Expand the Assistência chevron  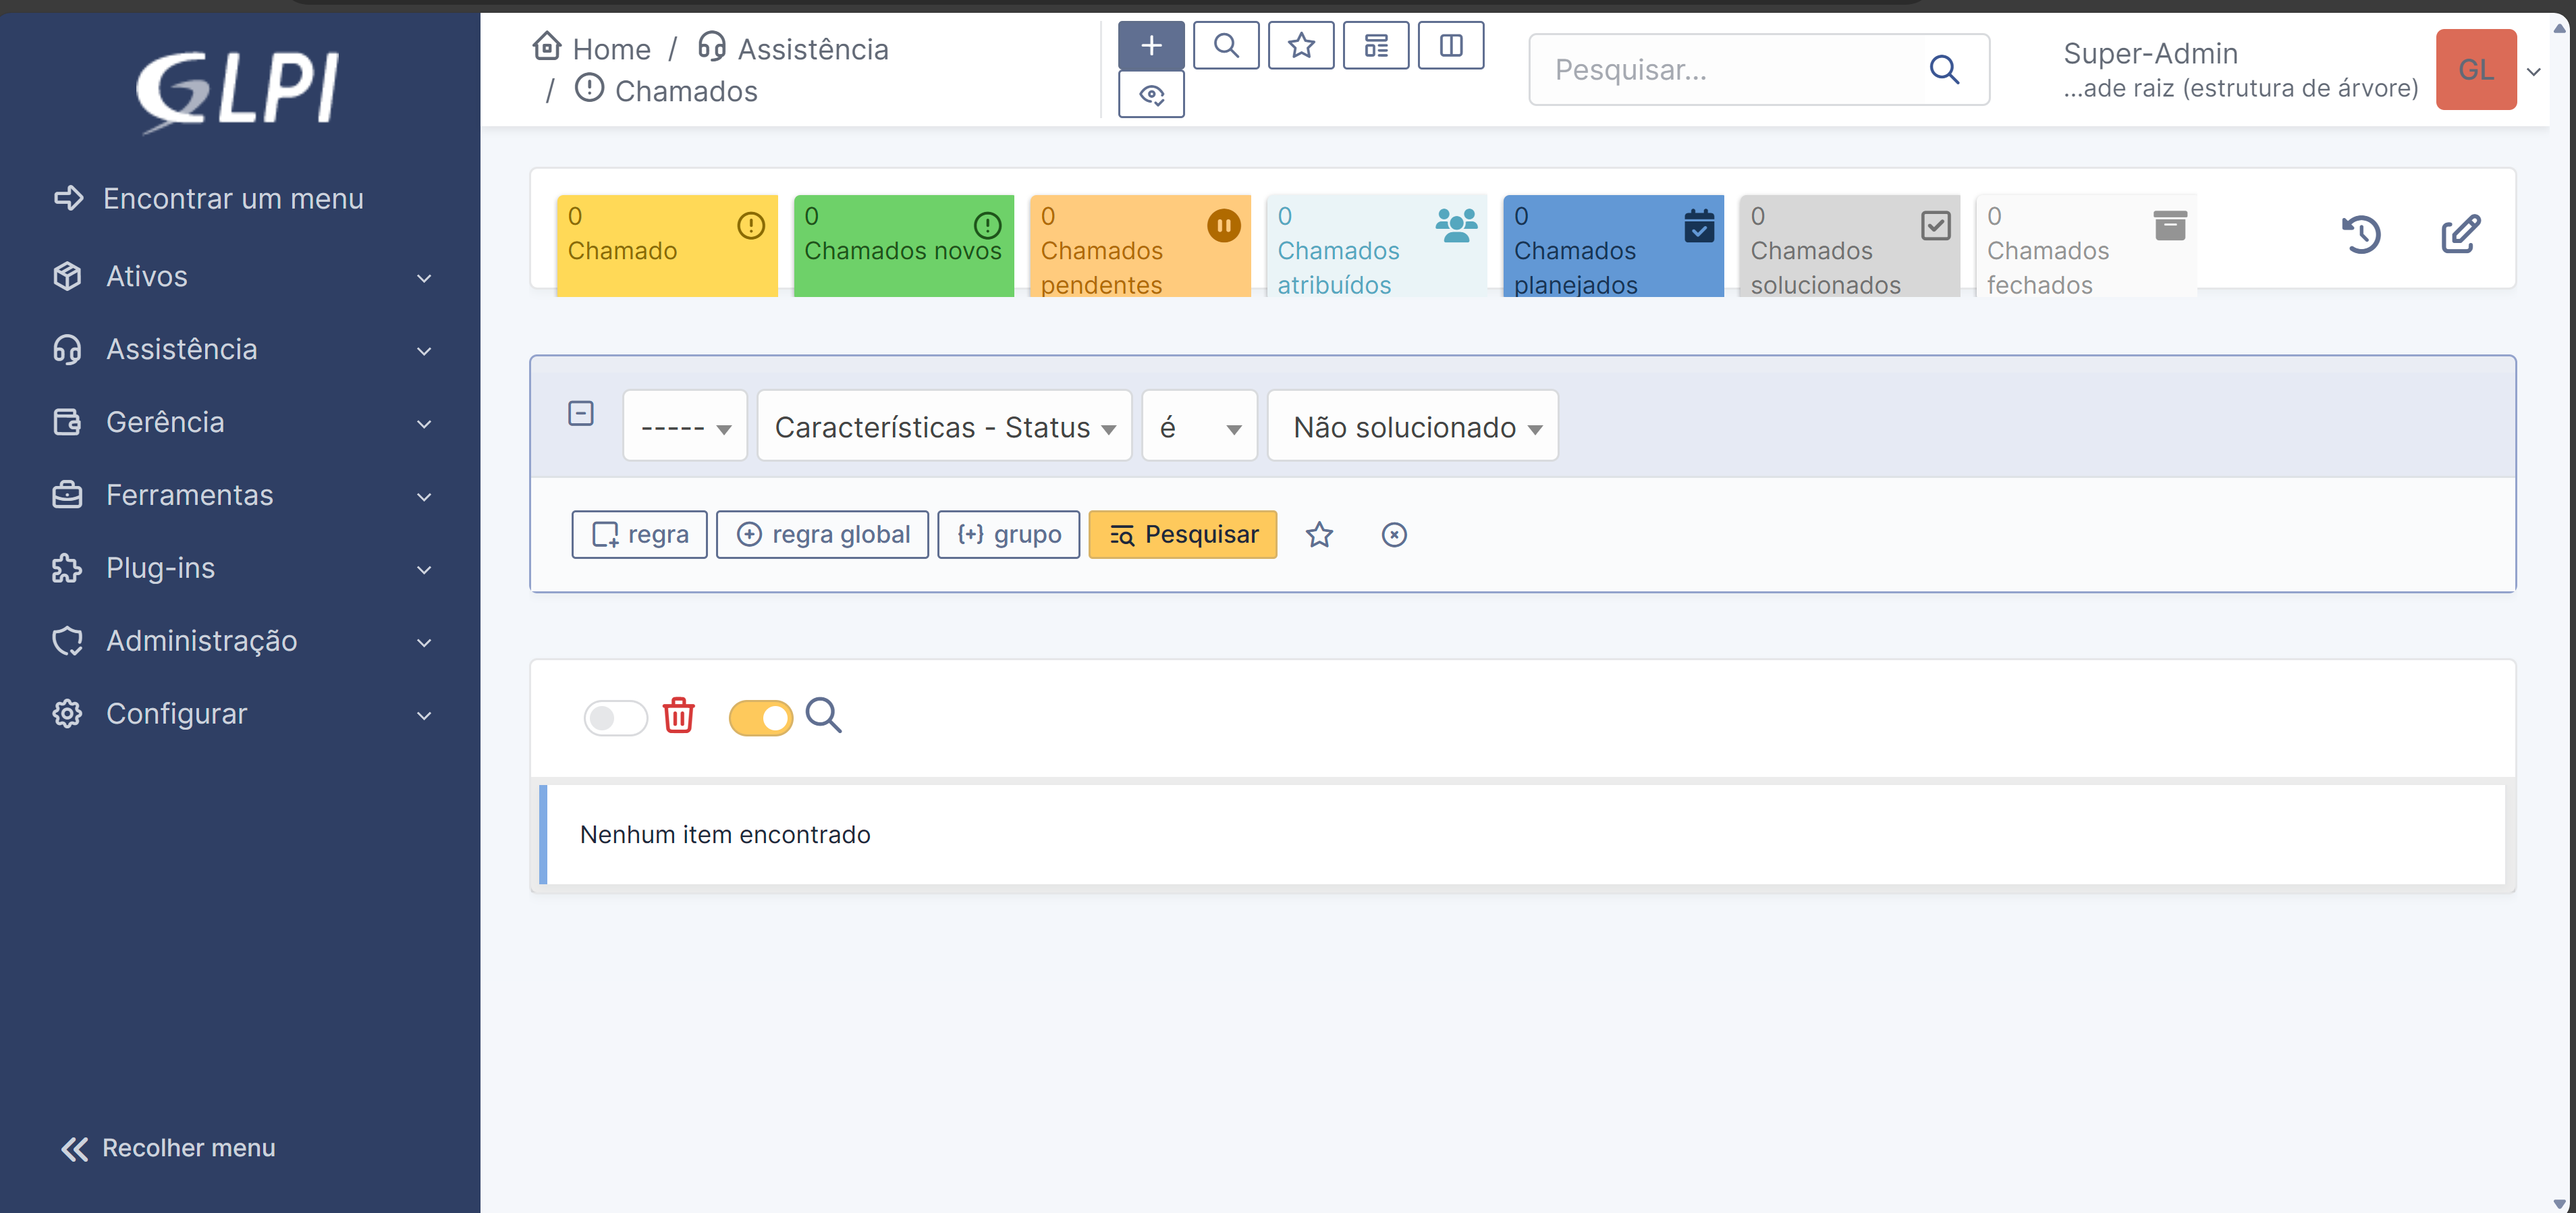[424, 351]
